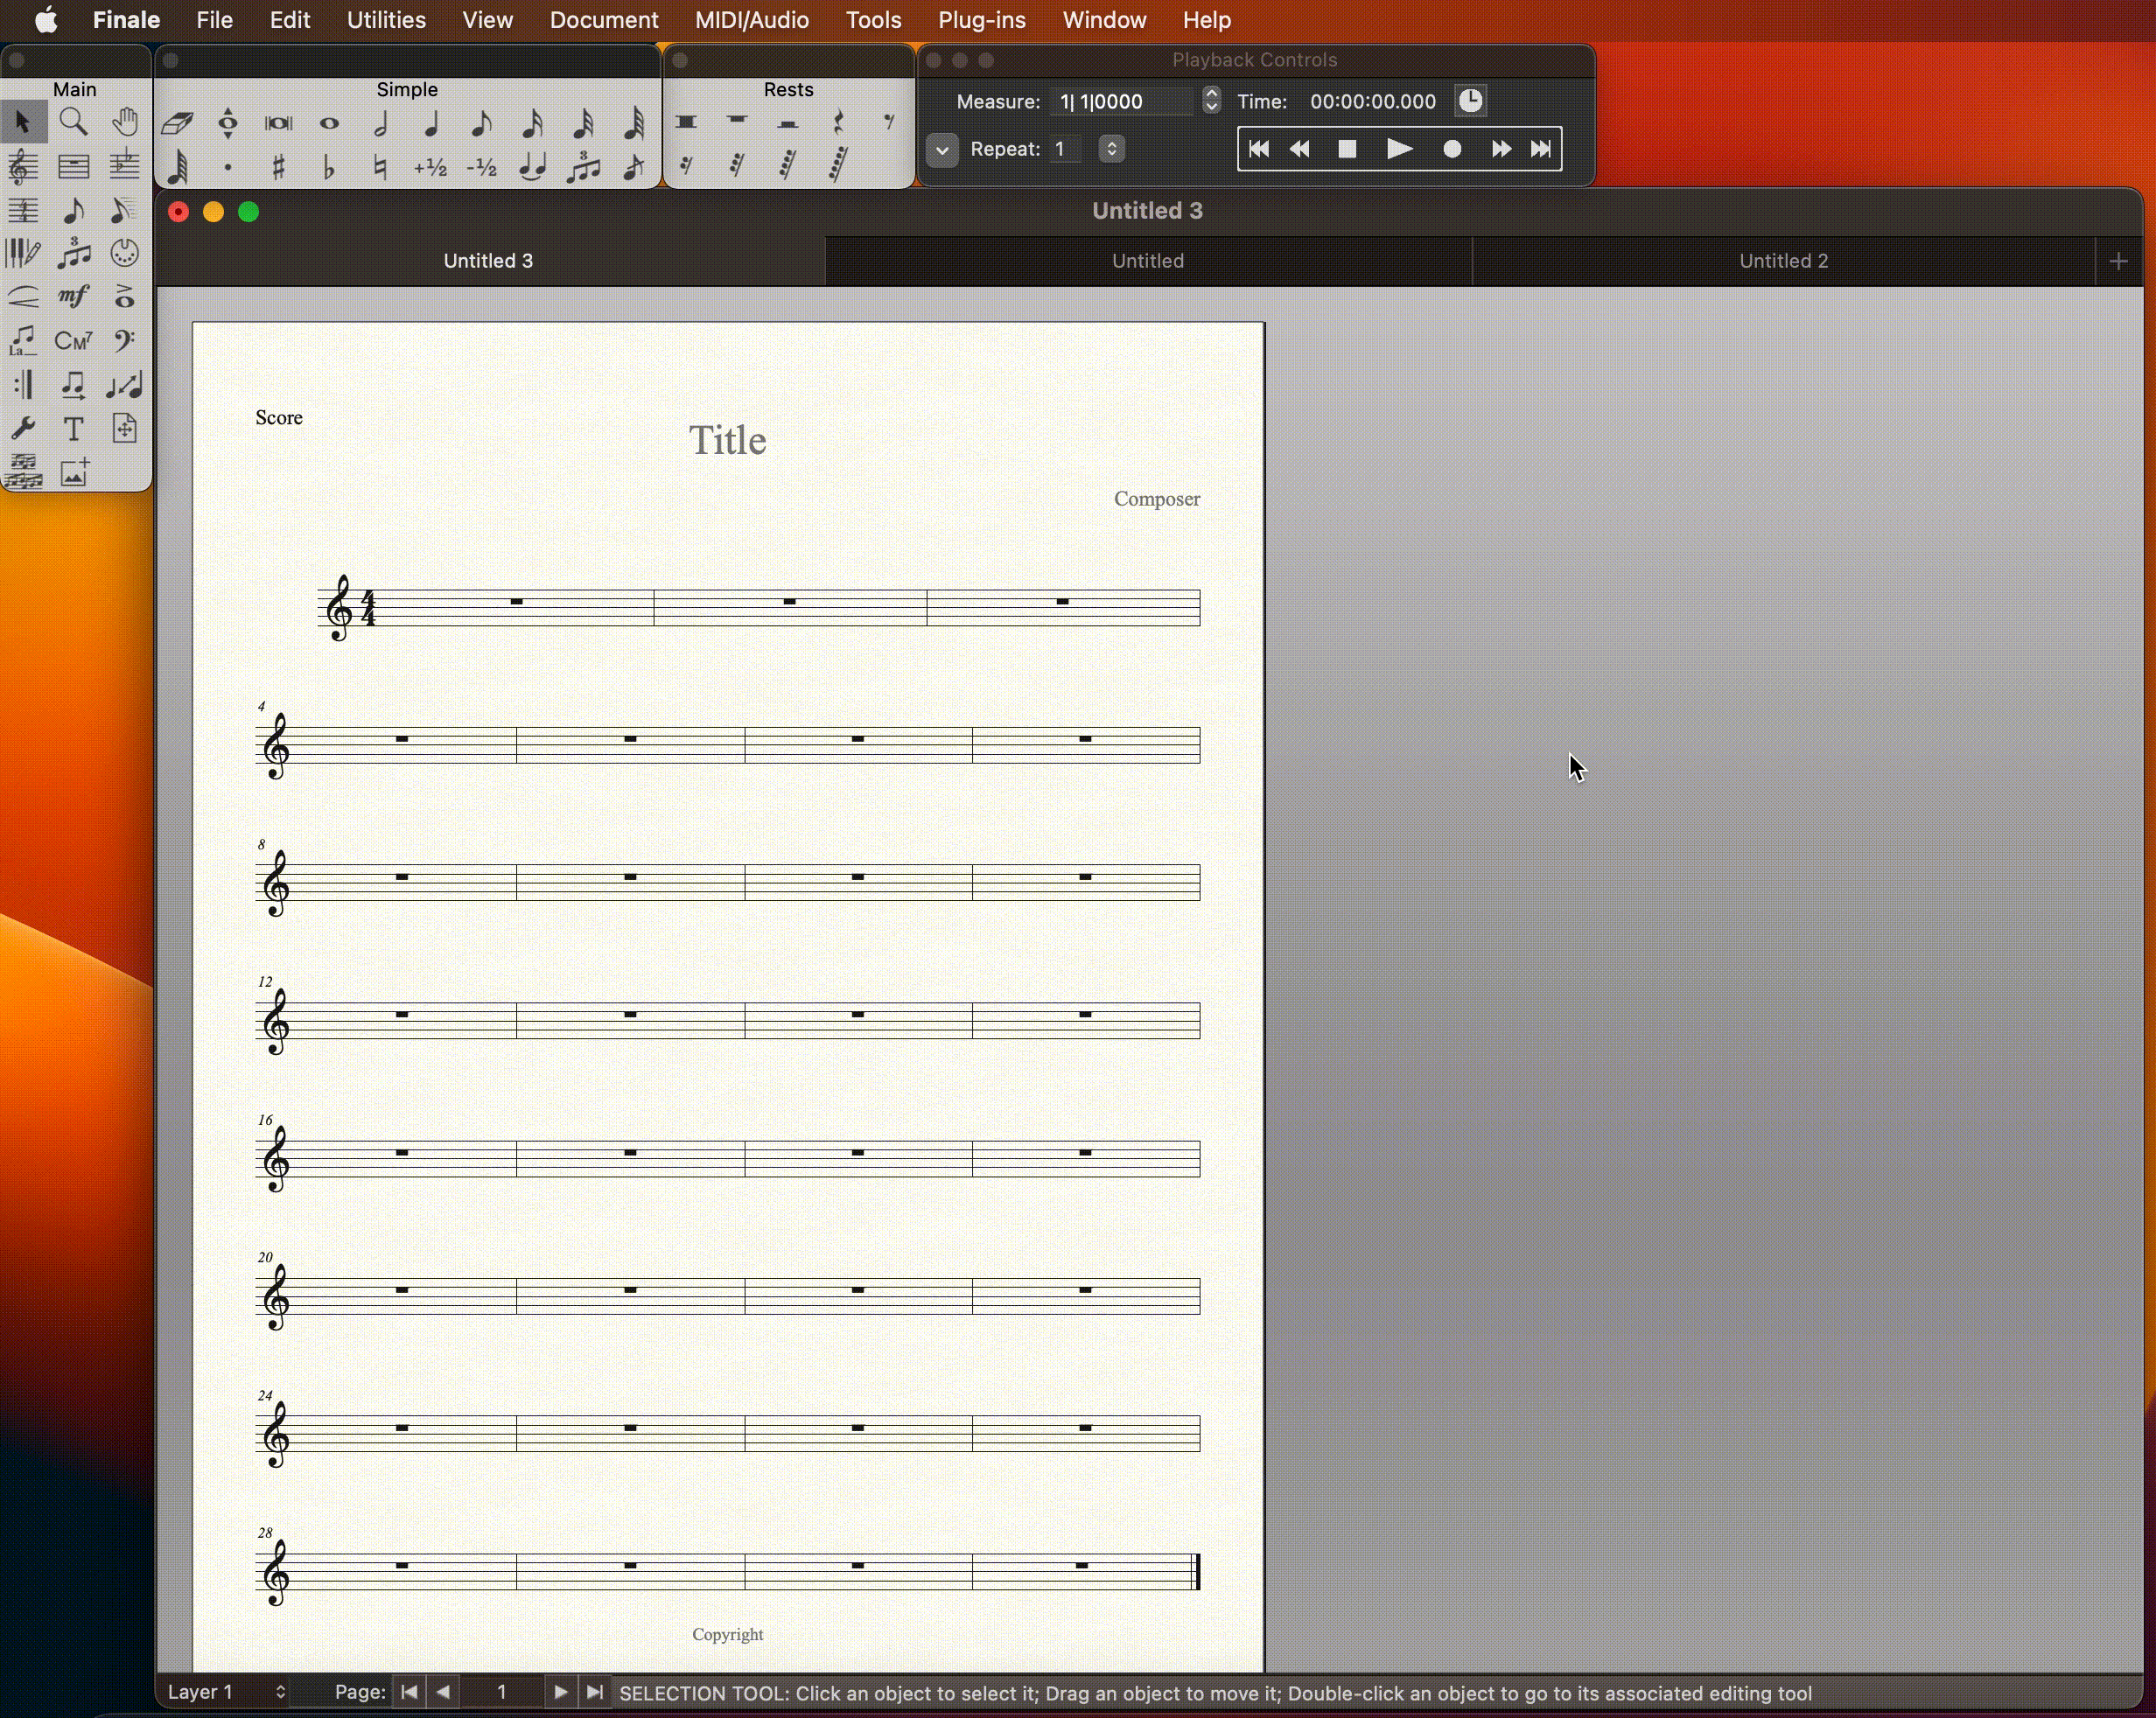Choose the quarter rest in Rests palette
This screenshot has width=2156, height=1718.
[838, 122]
